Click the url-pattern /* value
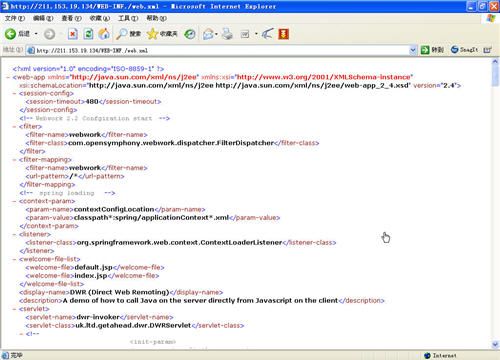This screenshot has width=500, height=360. [73, 176]
